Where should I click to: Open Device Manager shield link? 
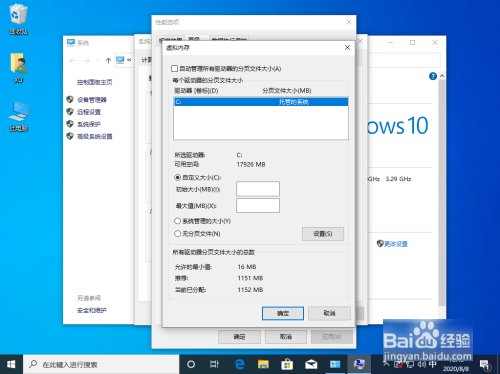[x=92, y=100]
